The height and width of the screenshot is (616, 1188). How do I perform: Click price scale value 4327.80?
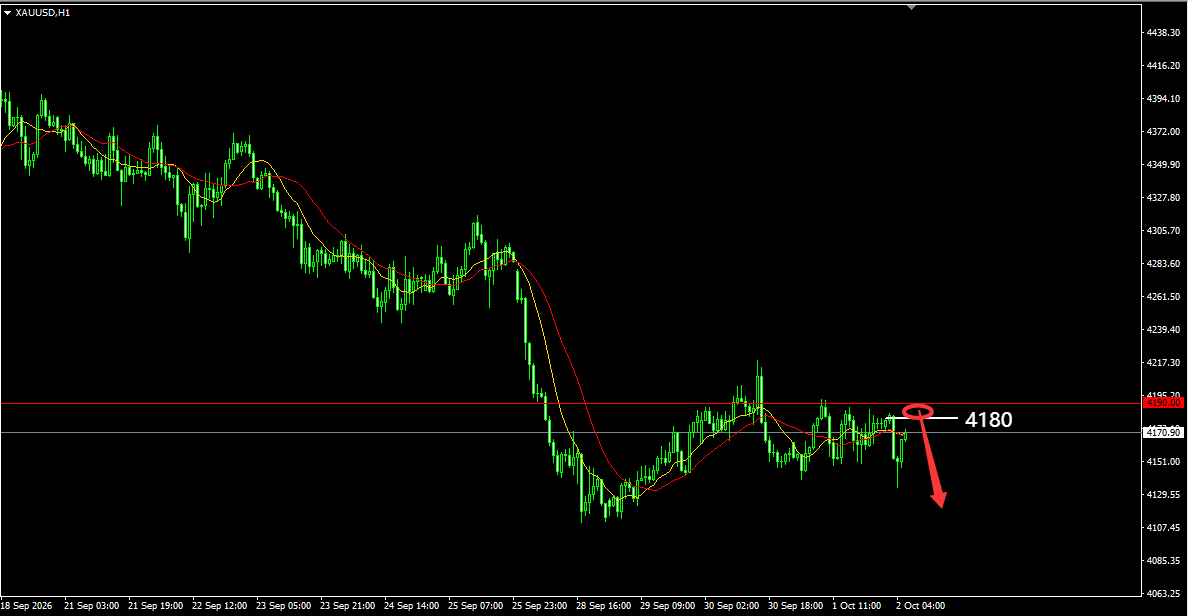(x=1164, y=198)
